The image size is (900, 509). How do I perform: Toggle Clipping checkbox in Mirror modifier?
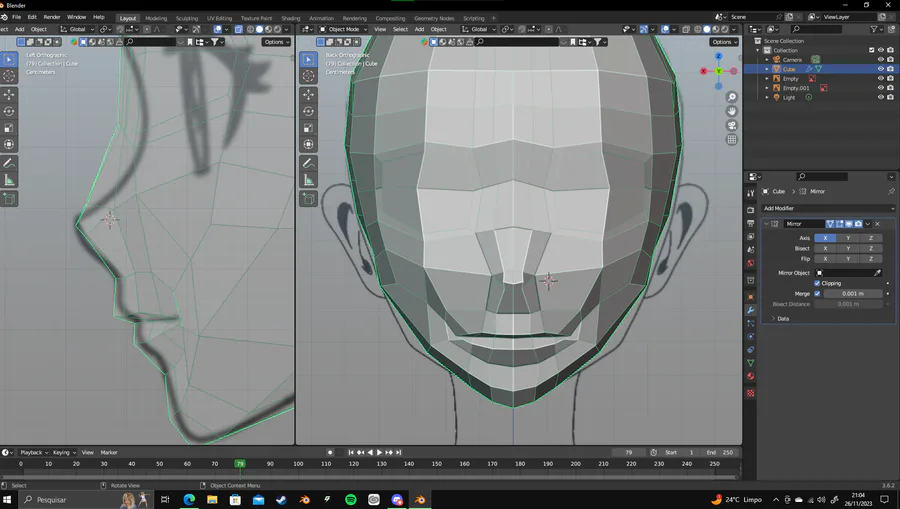[817, 283]
